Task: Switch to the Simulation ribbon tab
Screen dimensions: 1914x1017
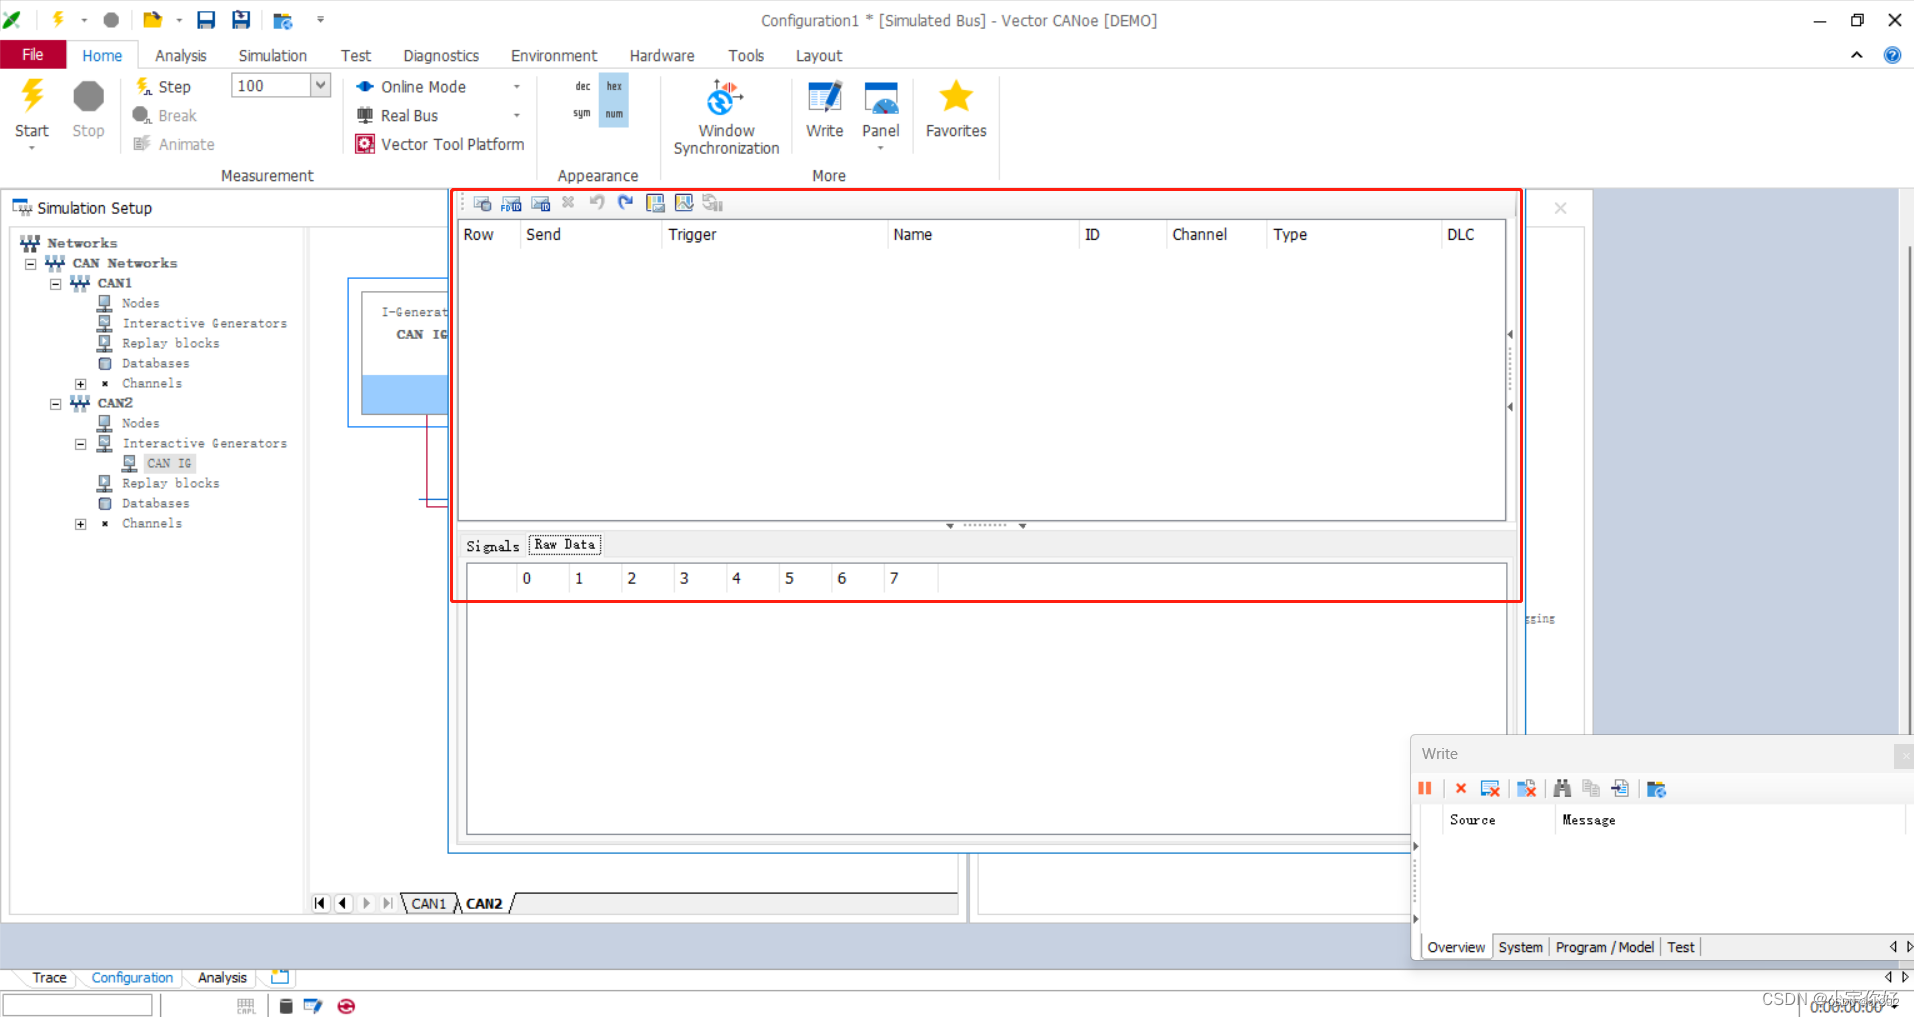Action: tap(272, 56)
